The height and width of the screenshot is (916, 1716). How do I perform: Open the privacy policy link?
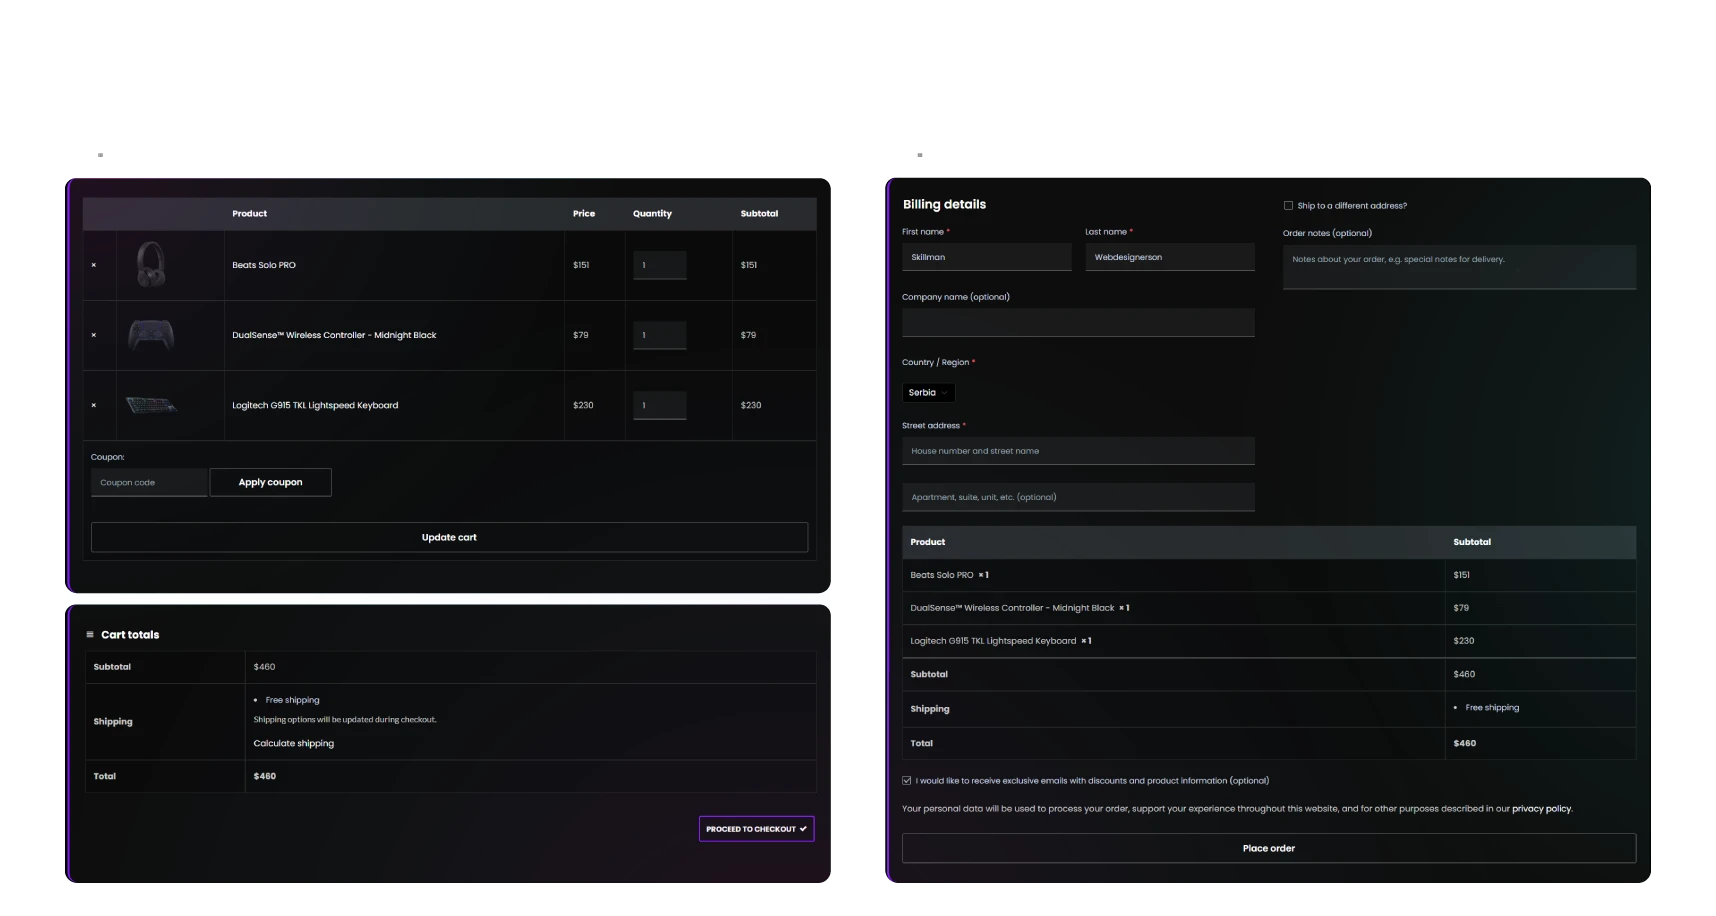(x=1541, y=809)
